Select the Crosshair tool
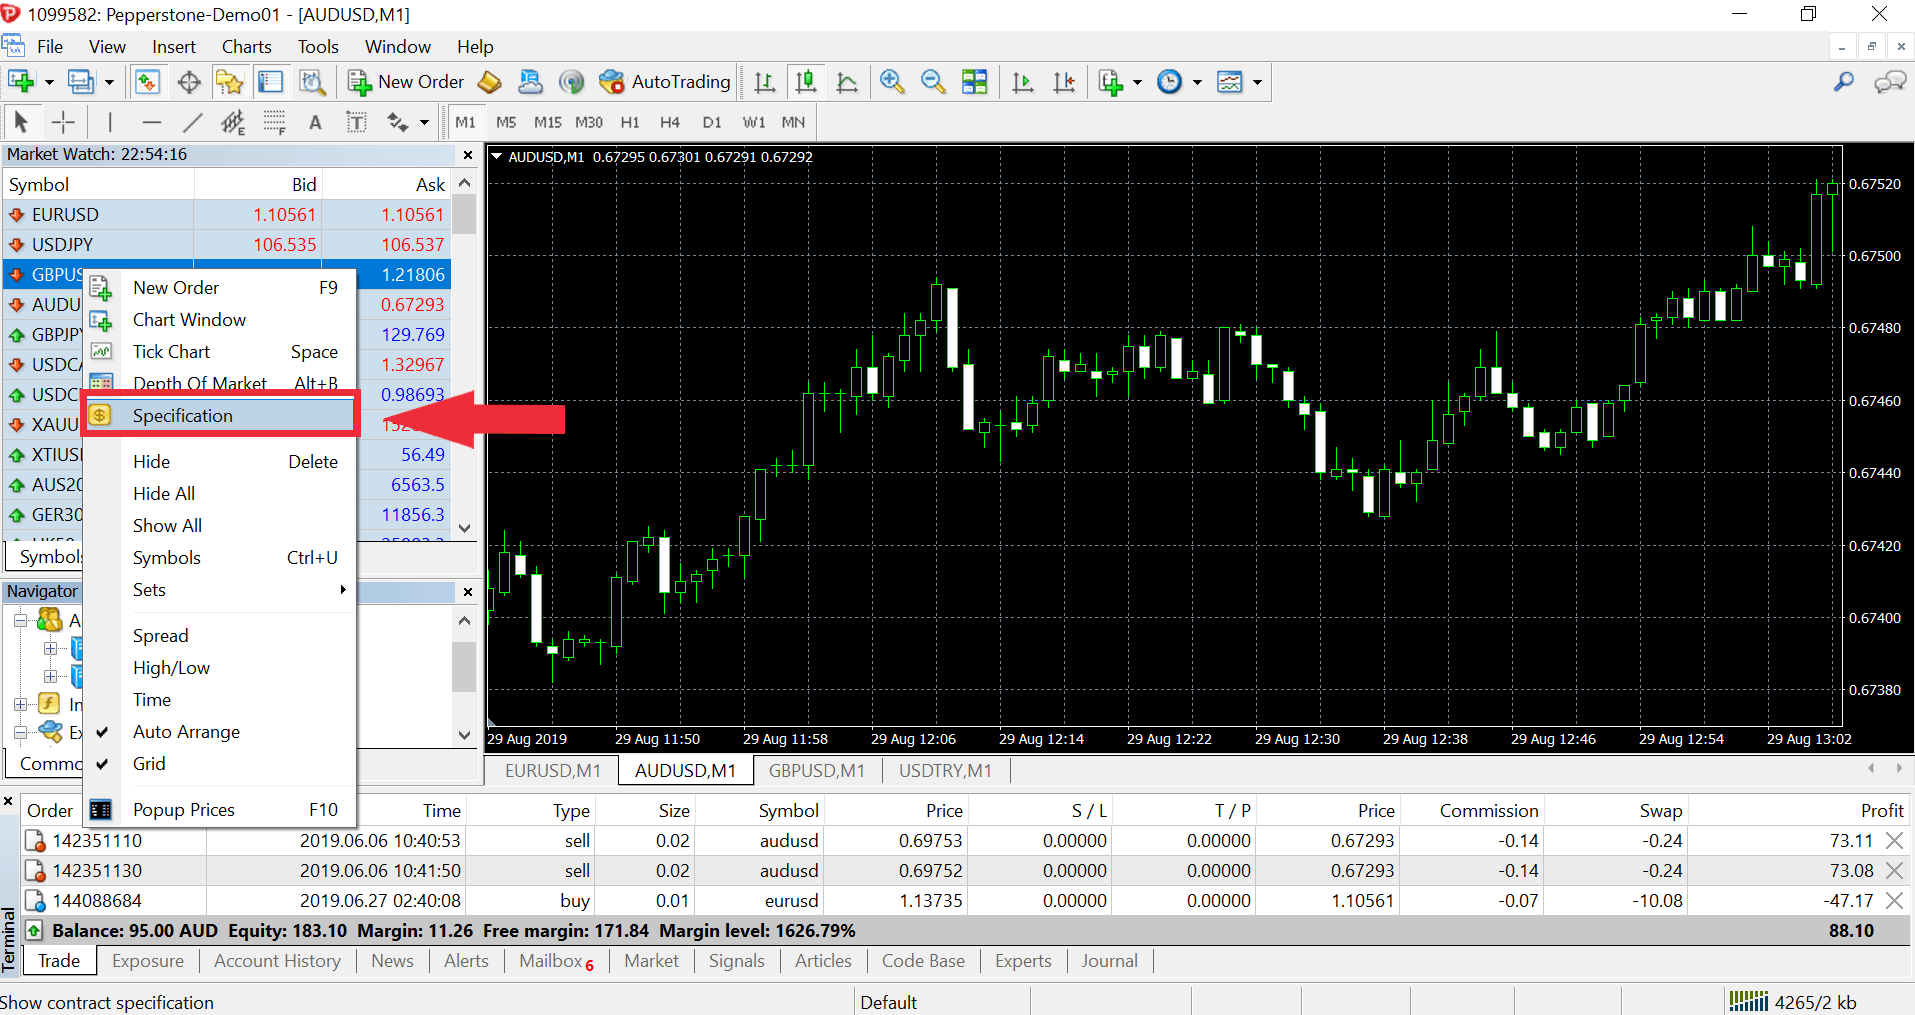Image resolution: width=1915 pixels, height=1015 pixels. click(x=63, y=122)
